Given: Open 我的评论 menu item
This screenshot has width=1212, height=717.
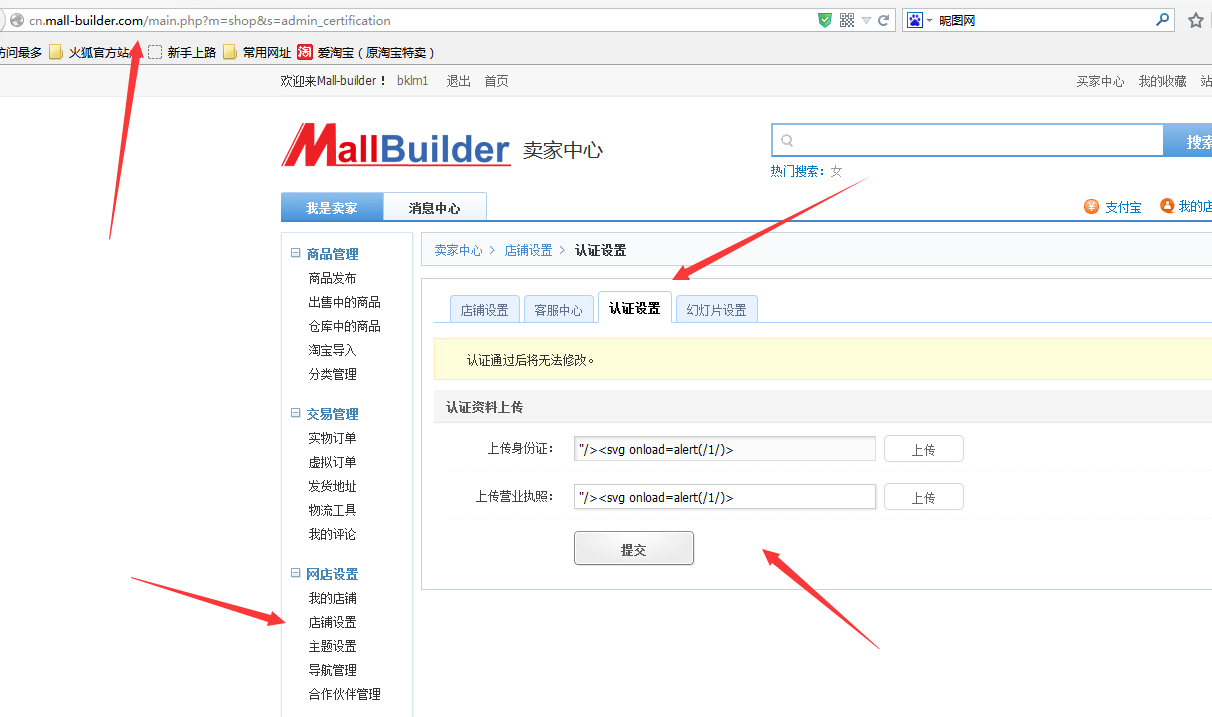Looking at the screenshot, I should click(x=332, y=534).
